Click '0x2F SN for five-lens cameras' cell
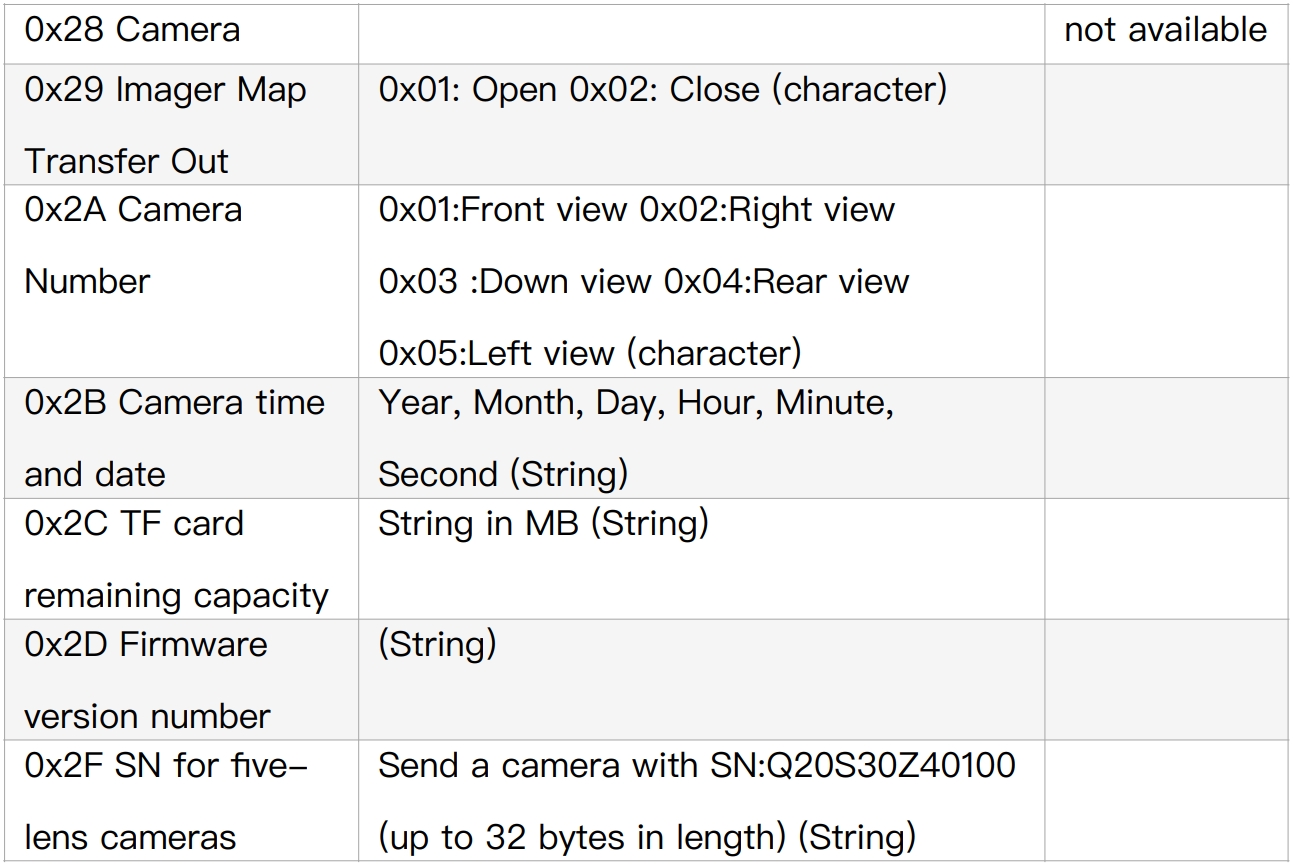This screenshot has height=864, width=1294. [166, 801]
